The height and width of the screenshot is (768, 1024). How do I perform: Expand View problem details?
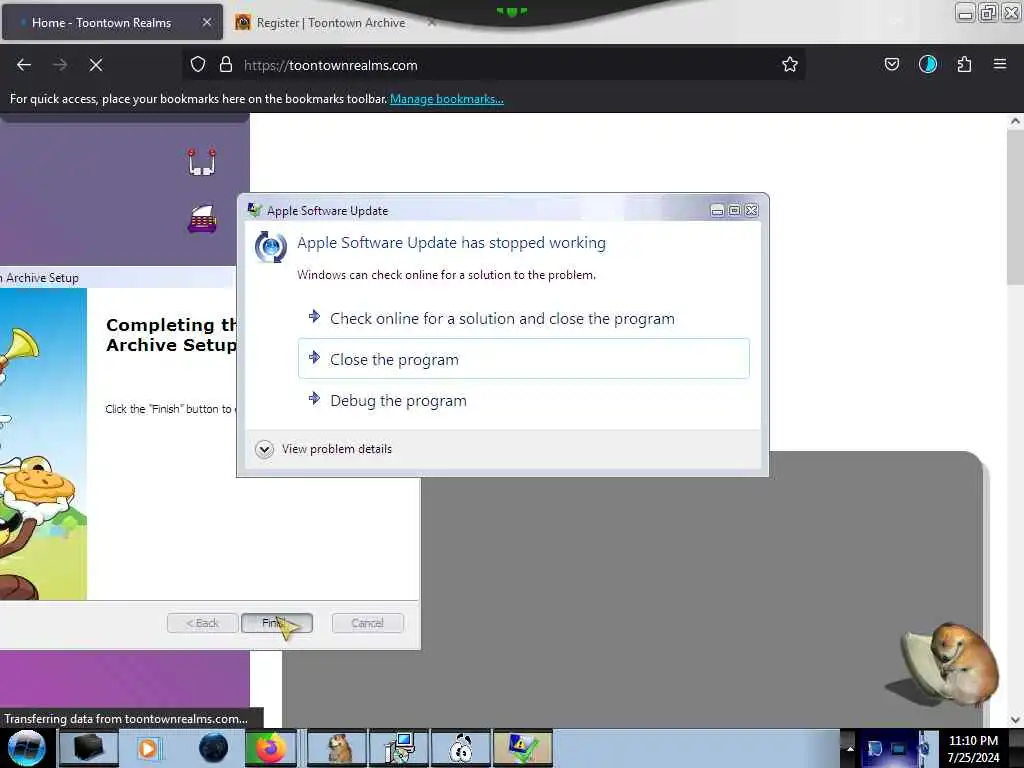point(324,449)
